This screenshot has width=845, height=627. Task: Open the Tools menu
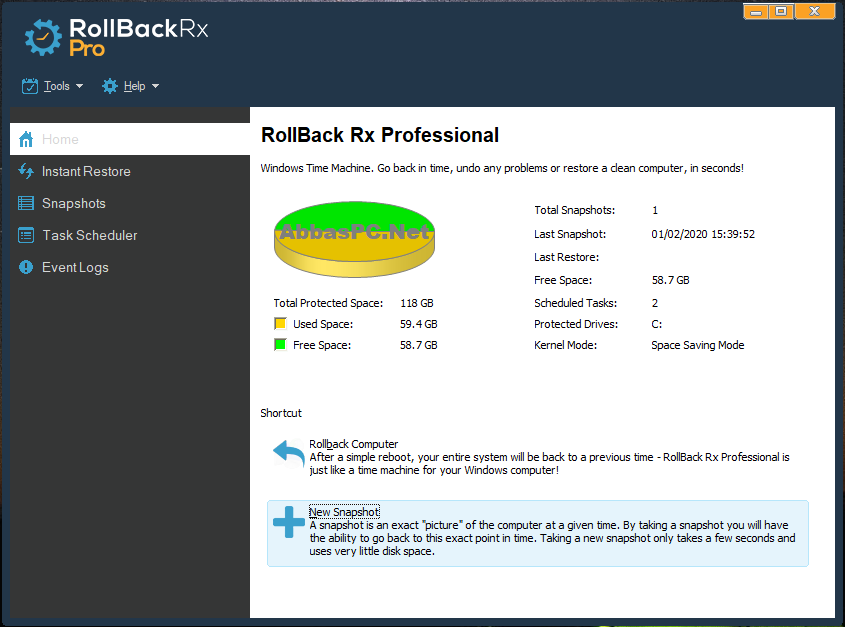coord(52,86)
